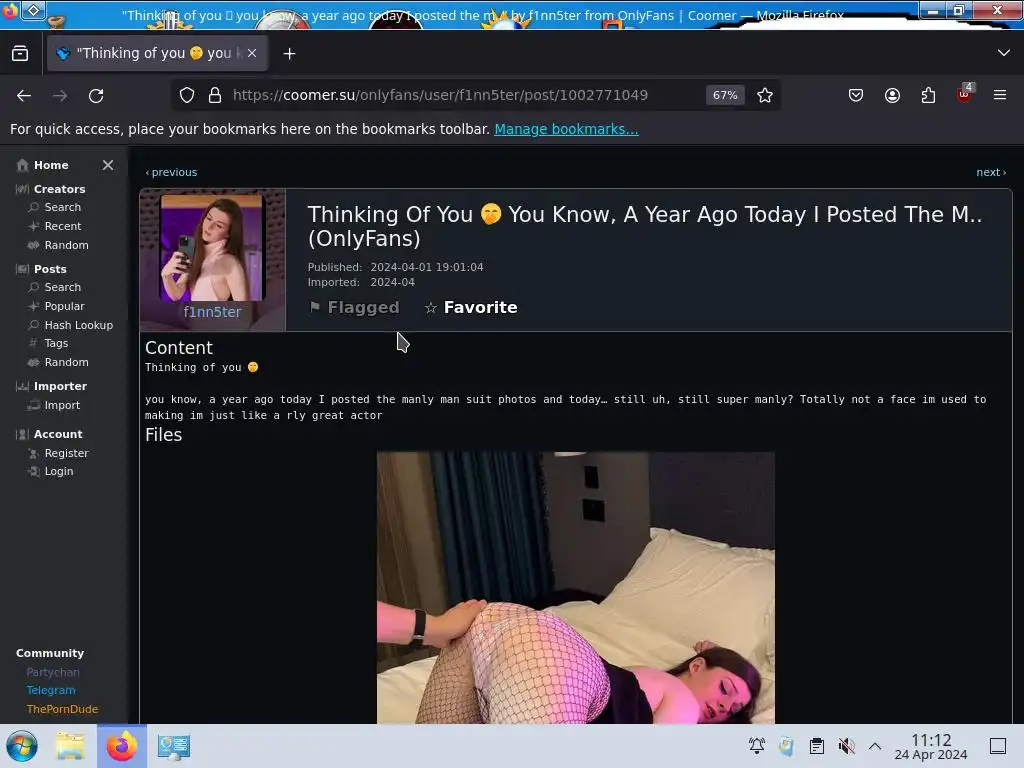The width and height of the screenshot is (1024, 768).
Task: Open the Extensions puzzle icon
Action: (x=928, y=95)
